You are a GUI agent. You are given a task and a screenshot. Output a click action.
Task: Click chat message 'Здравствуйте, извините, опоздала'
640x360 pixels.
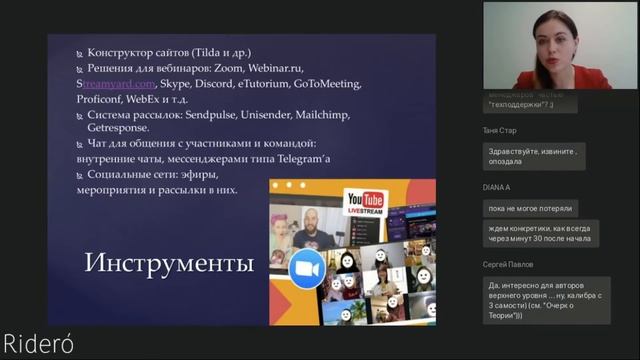tap(534, 156)
